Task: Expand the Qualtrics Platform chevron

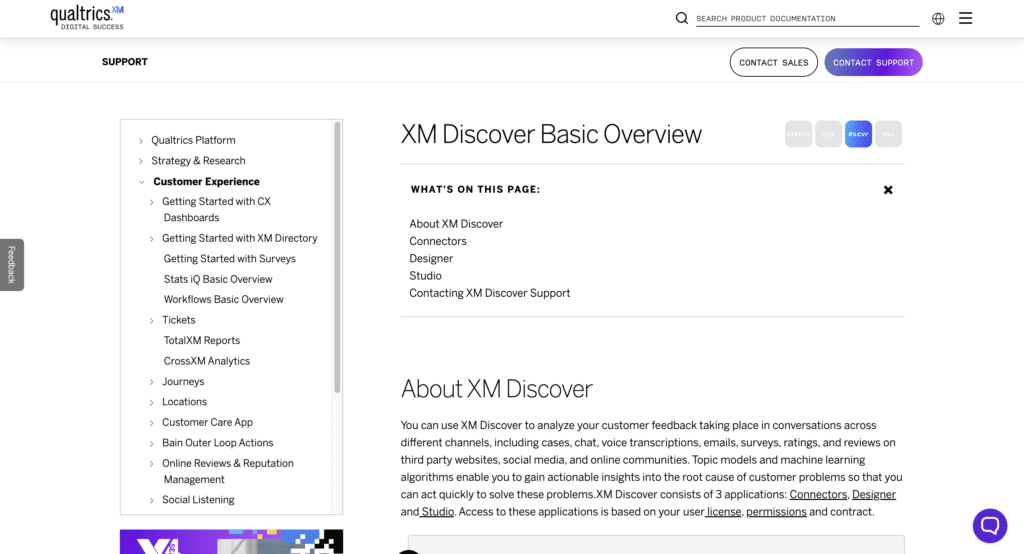Action: point(140,140)
